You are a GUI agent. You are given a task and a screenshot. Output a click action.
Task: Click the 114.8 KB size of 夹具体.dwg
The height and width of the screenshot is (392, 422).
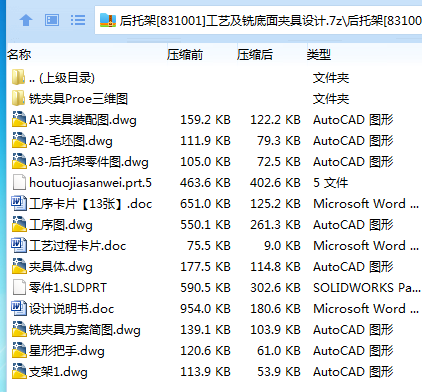275,267
